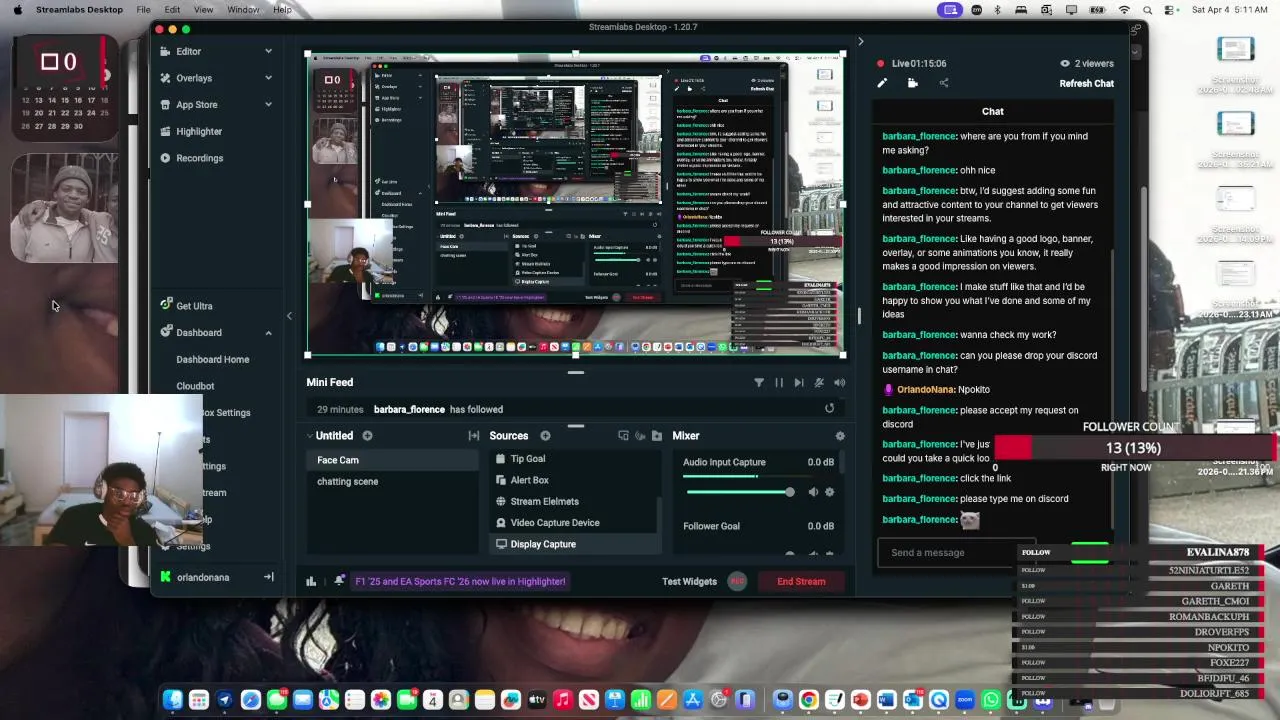
Task: Click the widget icon in Sources header
Action: pos(623,436)
